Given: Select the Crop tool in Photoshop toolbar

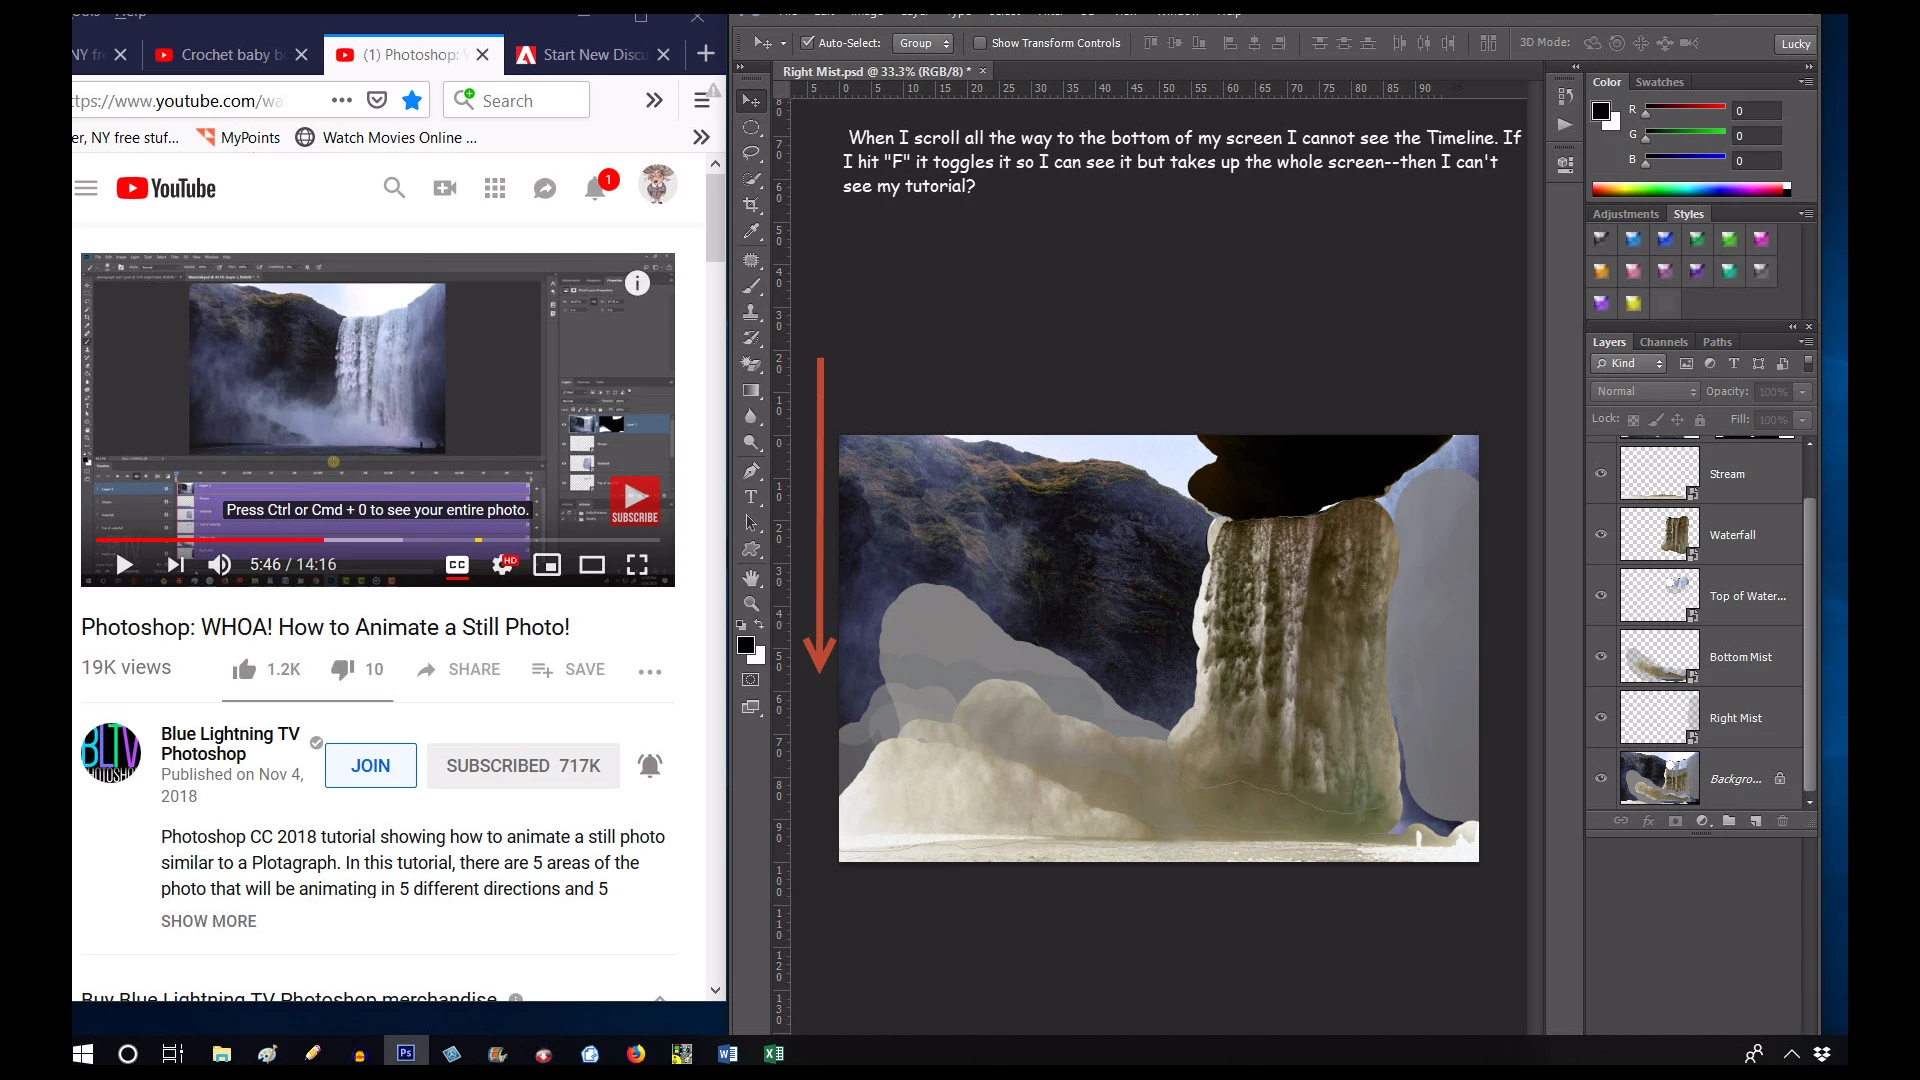Looking at the screenshot, I should coord(751,205).
